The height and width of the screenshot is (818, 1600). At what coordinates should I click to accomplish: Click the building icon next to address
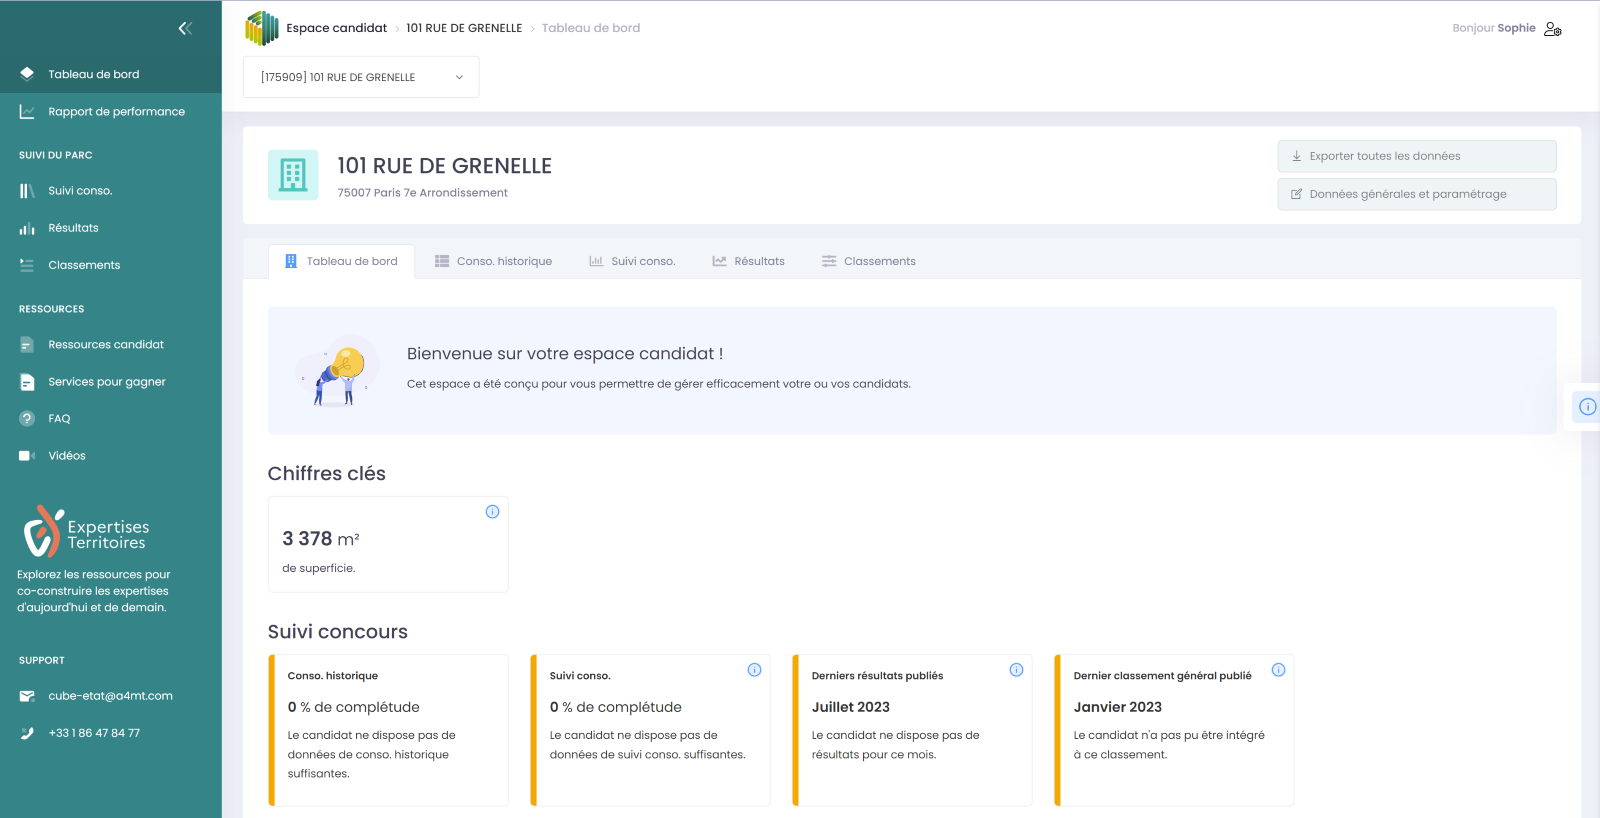[293, 175]
